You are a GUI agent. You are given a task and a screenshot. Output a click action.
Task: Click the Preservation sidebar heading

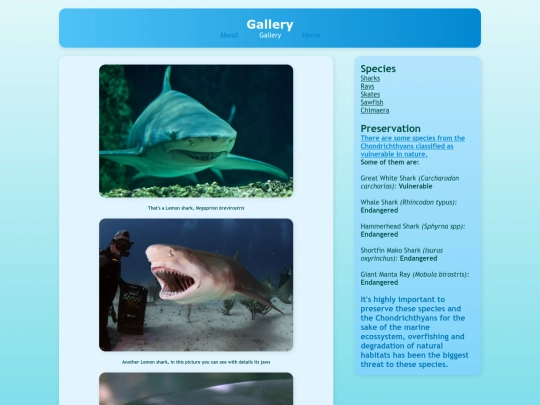391,128
